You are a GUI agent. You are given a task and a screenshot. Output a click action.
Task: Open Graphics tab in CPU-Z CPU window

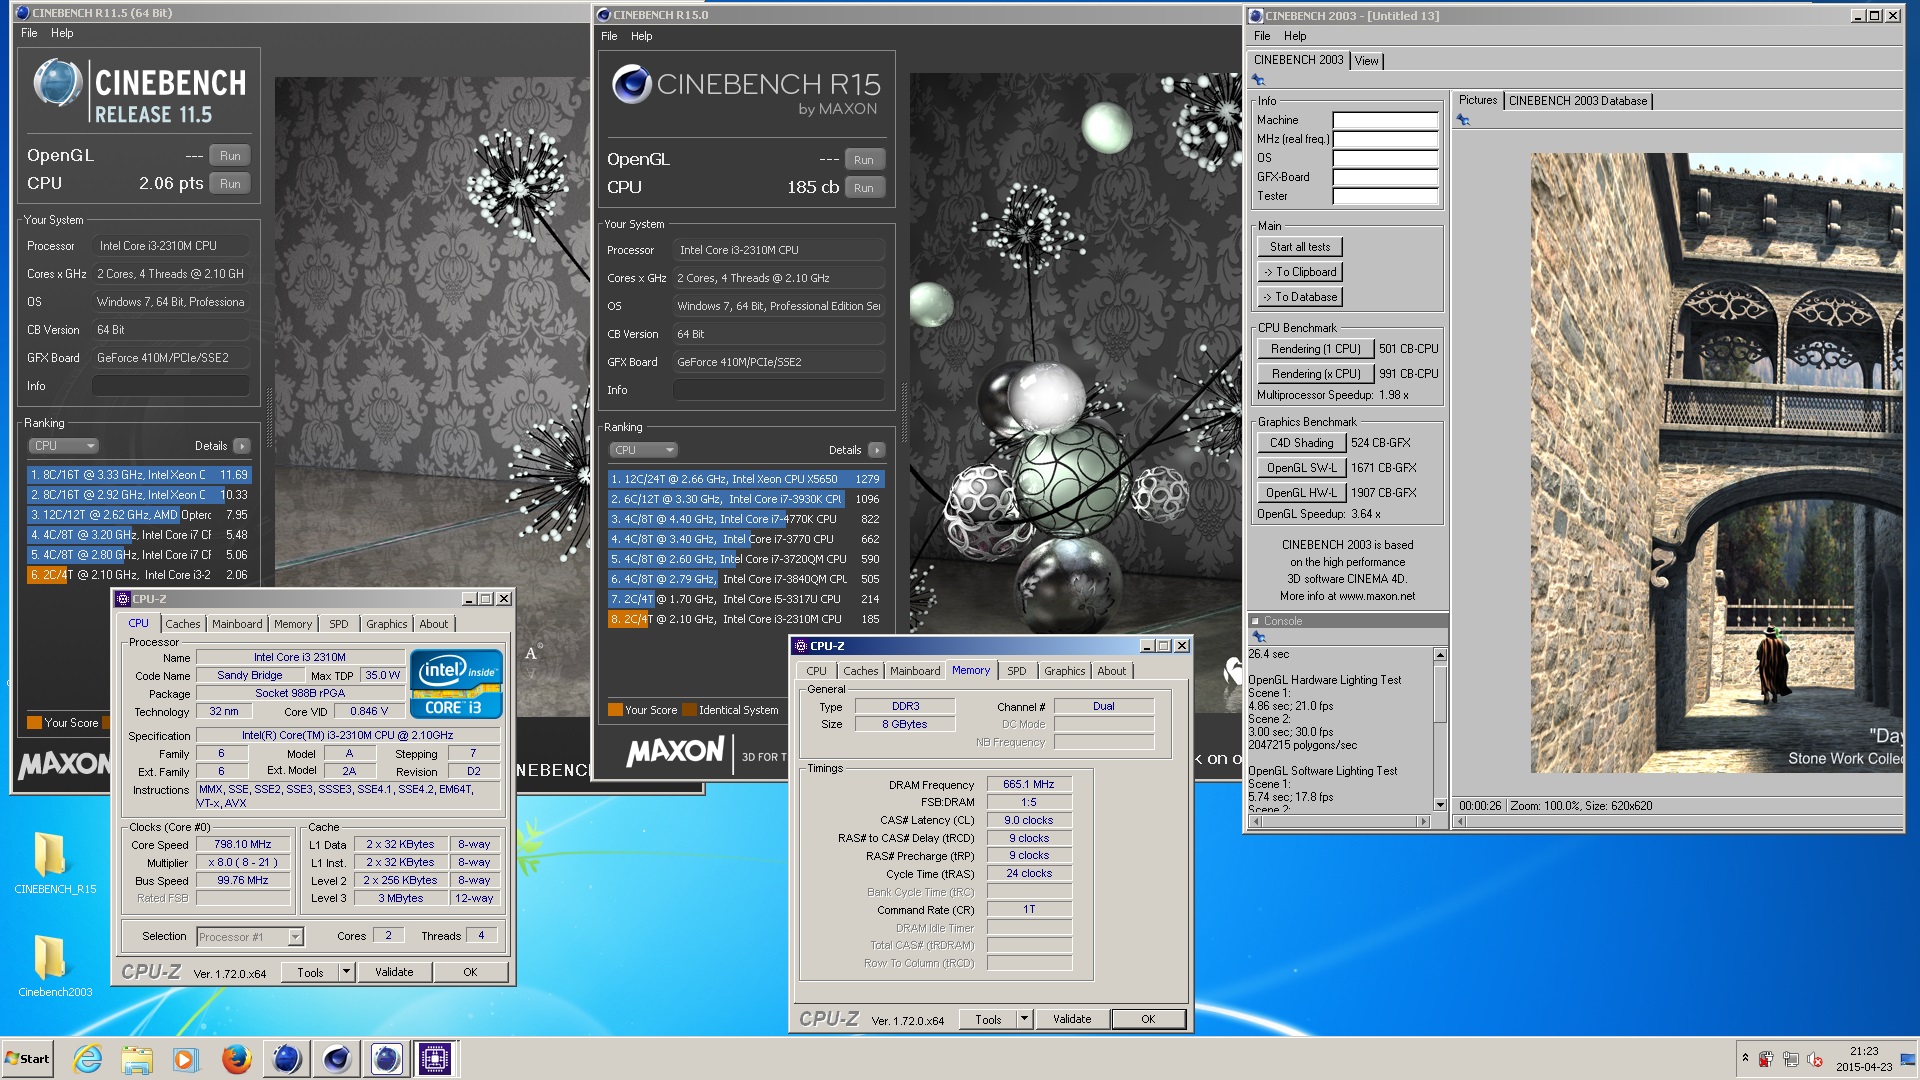(x=386, y=624)
